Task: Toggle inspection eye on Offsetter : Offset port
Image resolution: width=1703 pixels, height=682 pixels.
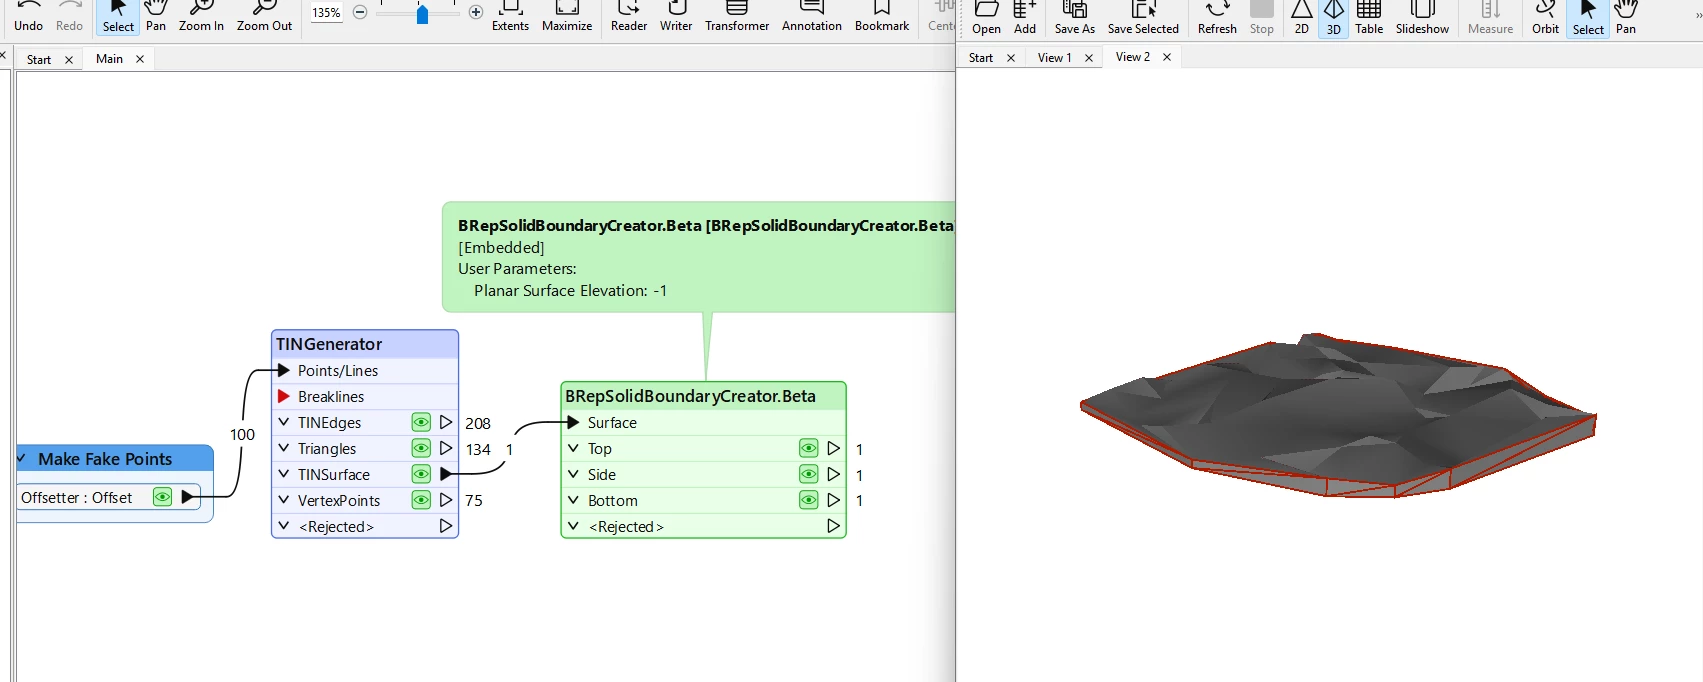Action: tap(162, 497)
